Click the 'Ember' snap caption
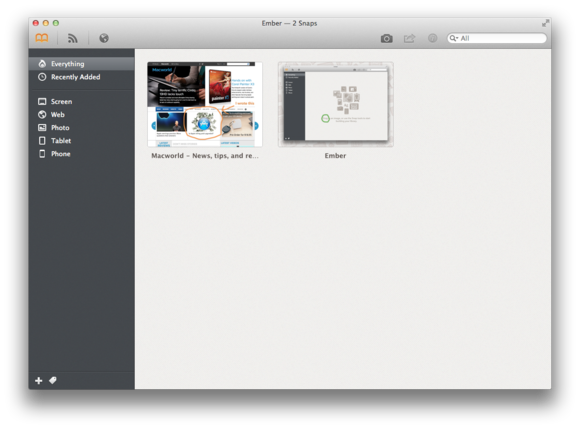 click(x=335, y=156)
